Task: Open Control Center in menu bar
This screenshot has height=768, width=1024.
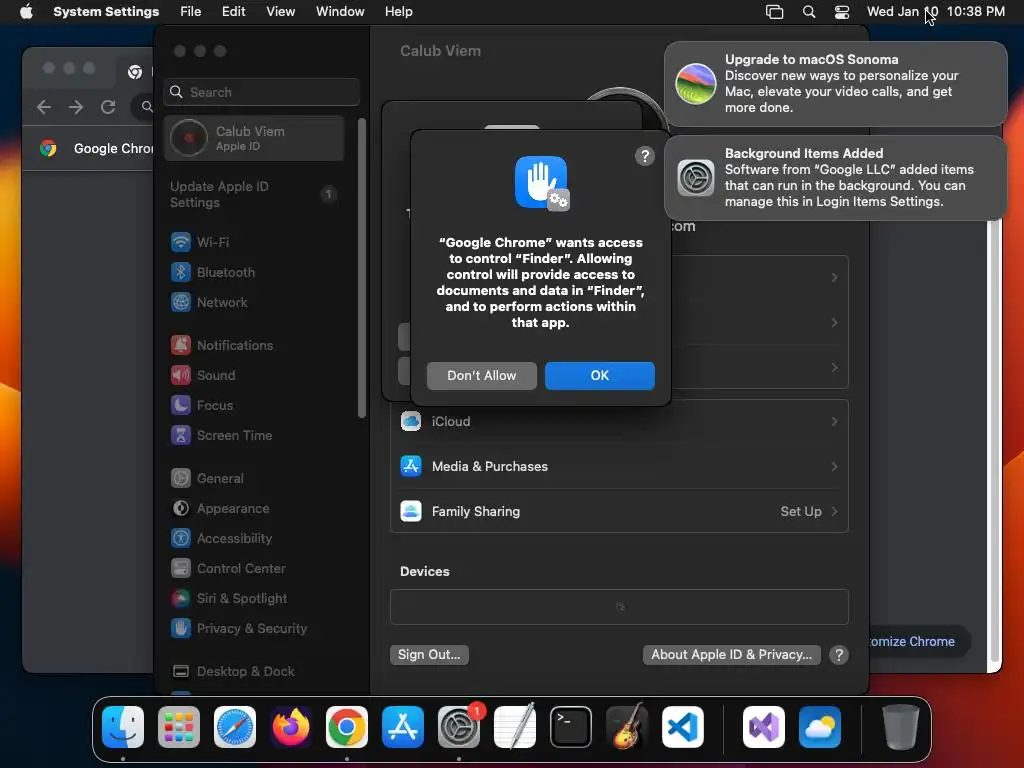Action: pos(842,12)
